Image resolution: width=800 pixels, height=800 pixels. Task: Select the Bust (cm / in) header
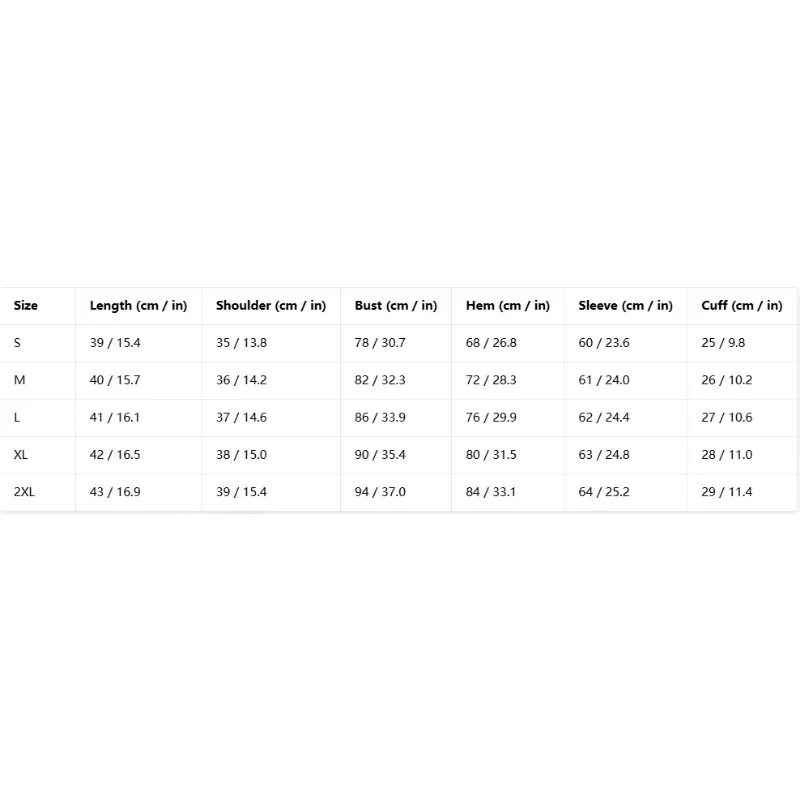396,306
